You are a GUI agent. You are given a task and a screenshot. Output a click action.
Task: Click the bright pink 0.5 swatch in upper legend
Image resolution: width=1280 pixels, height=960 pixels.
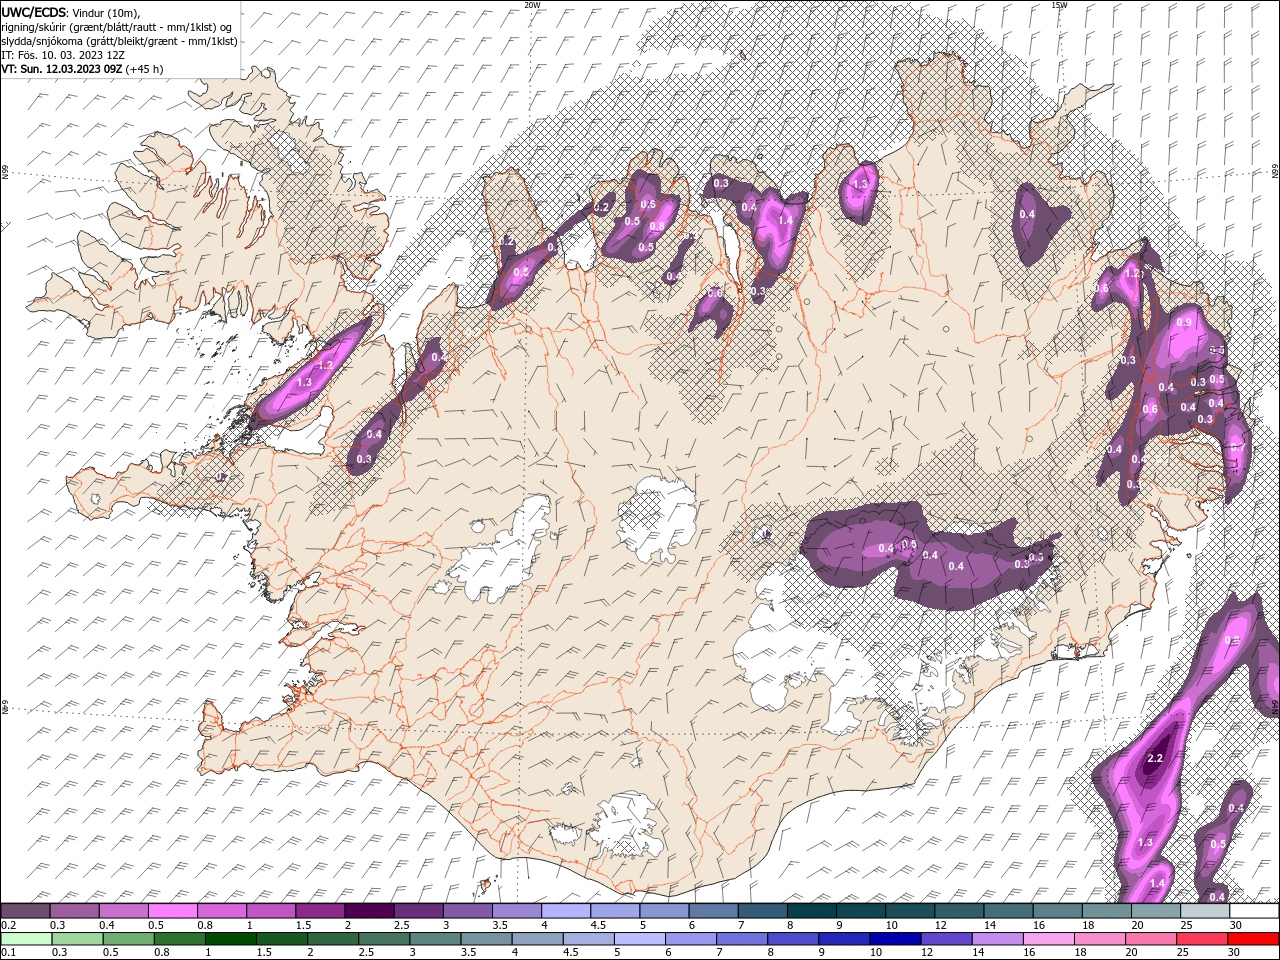pos(172,911)
